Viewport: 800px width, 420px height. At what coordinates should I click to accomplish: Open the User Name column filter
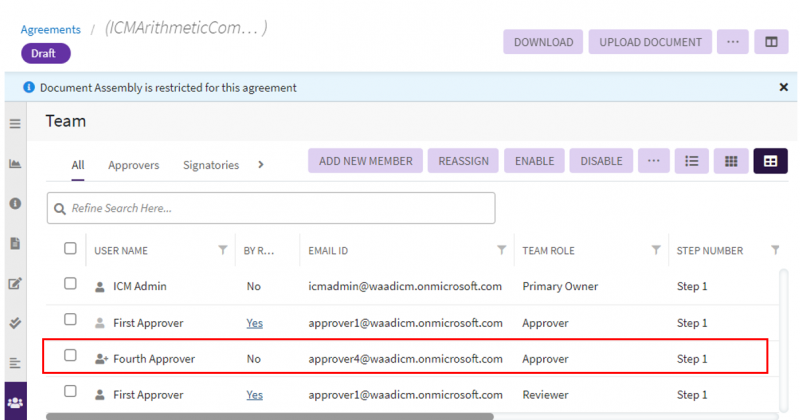pos(222,250)
